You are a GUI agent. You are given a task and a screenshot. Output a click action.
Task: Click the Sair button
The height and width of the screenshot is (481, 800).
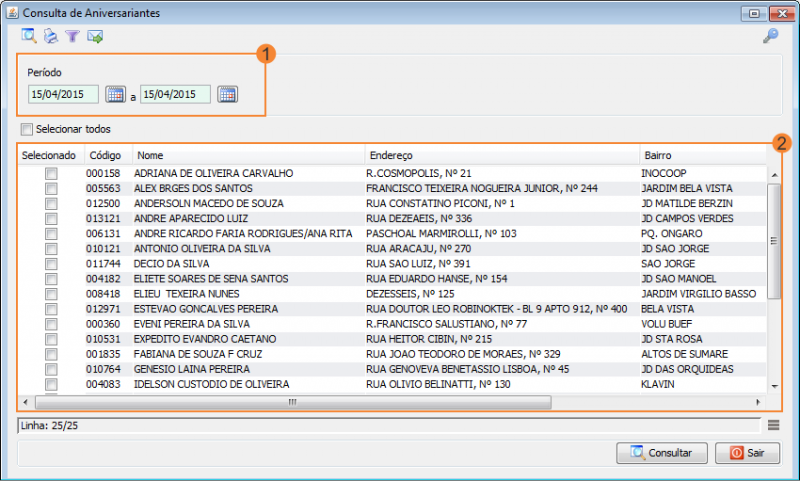pos(747,453)
